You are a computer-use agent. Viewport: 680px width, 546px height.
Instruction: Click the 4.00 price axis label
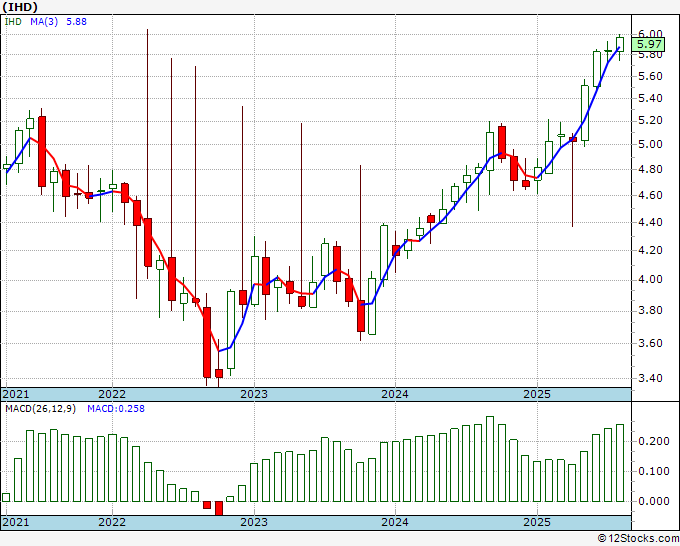[x=650, y=279]
